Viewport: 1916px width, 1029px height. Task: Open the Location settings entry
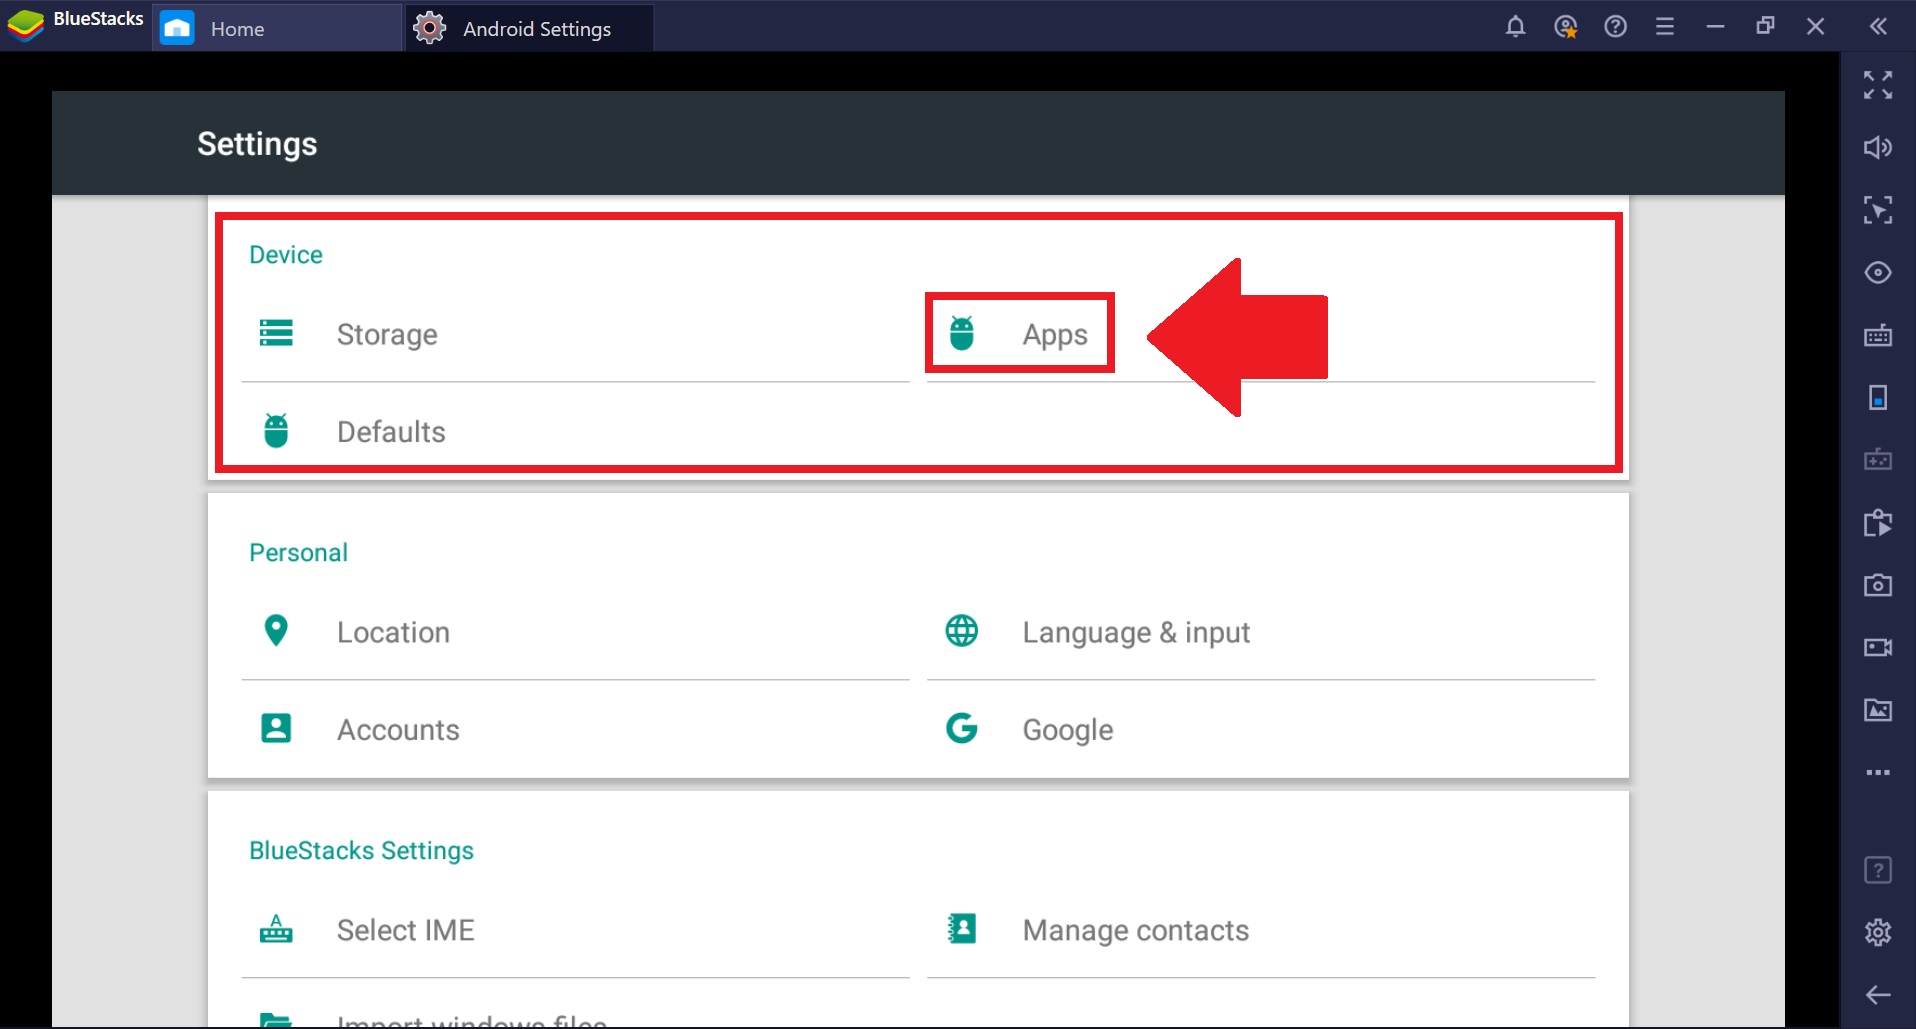click(575, 632)
